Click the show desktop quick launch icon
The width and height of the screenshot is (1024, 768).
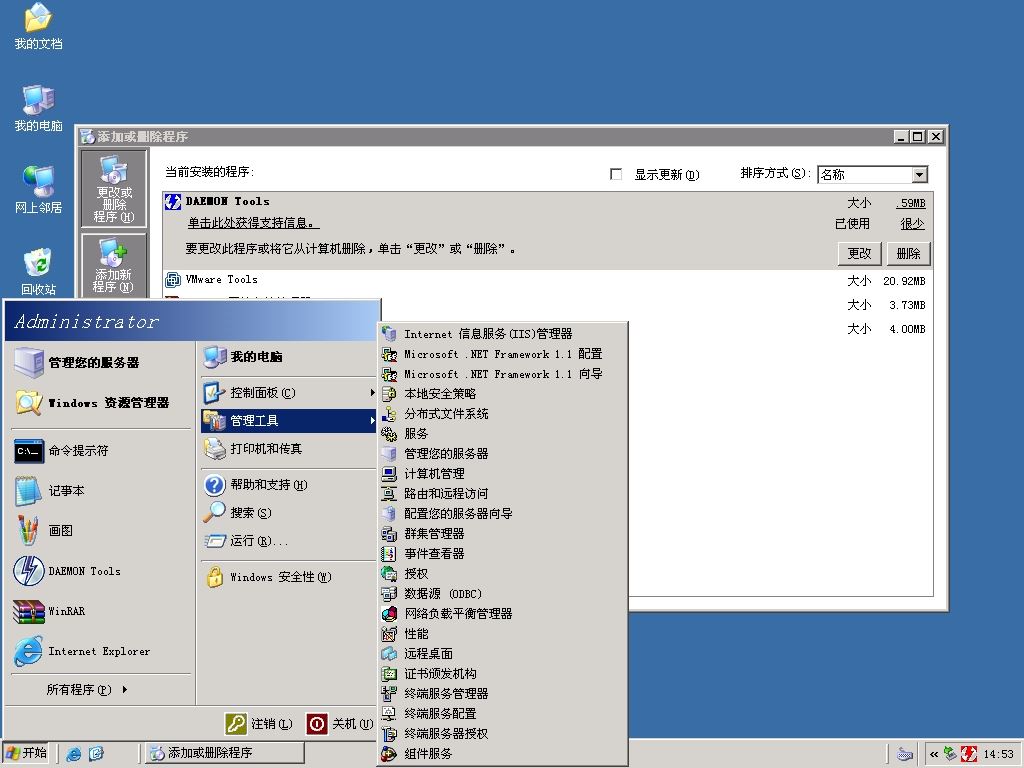pyautogui.click(x=96, y=754)
